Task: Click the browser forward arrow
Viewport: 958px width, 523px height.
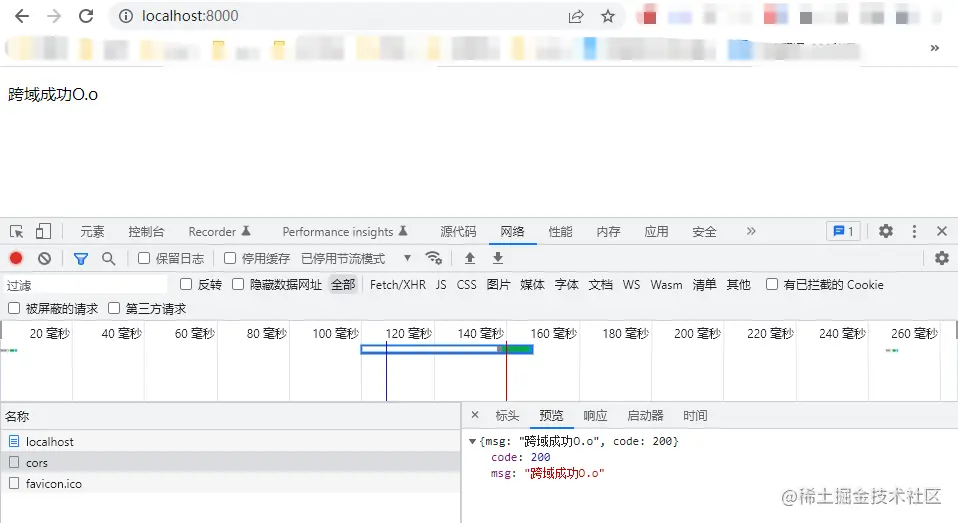Action: point(54,16)
